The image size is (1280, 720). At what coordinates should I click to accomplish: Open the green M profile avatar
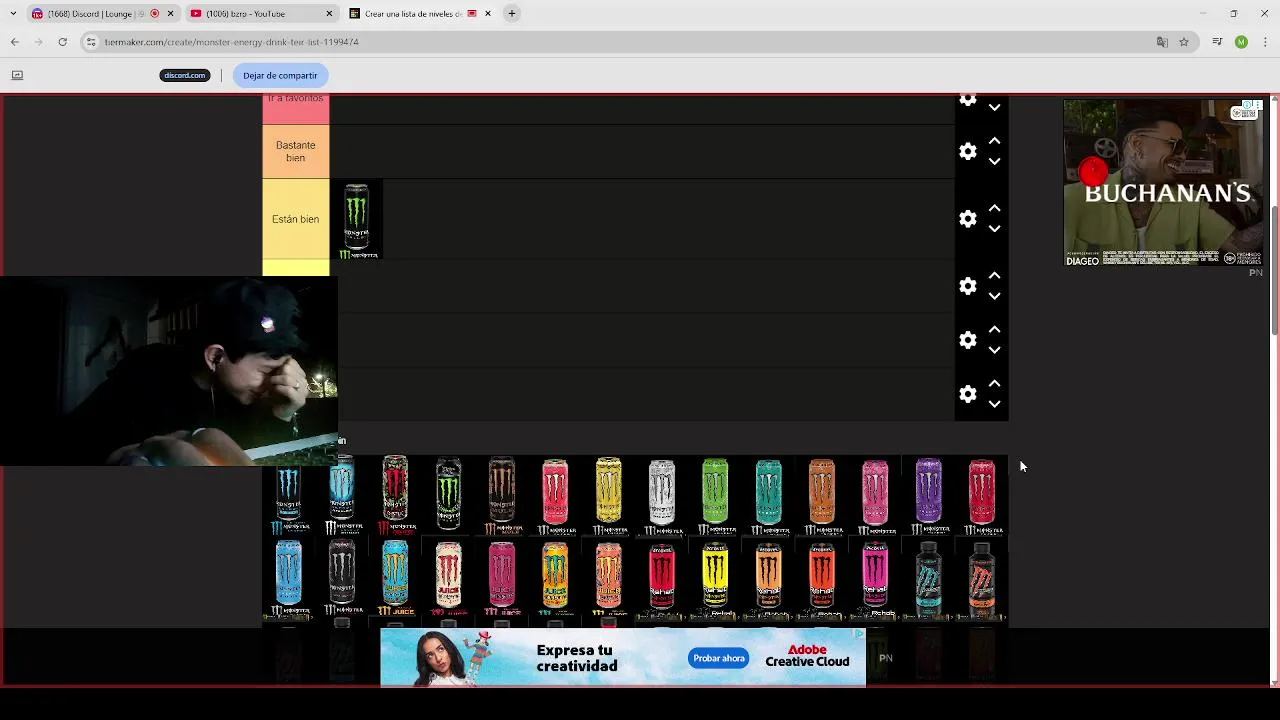(1241, 42)
